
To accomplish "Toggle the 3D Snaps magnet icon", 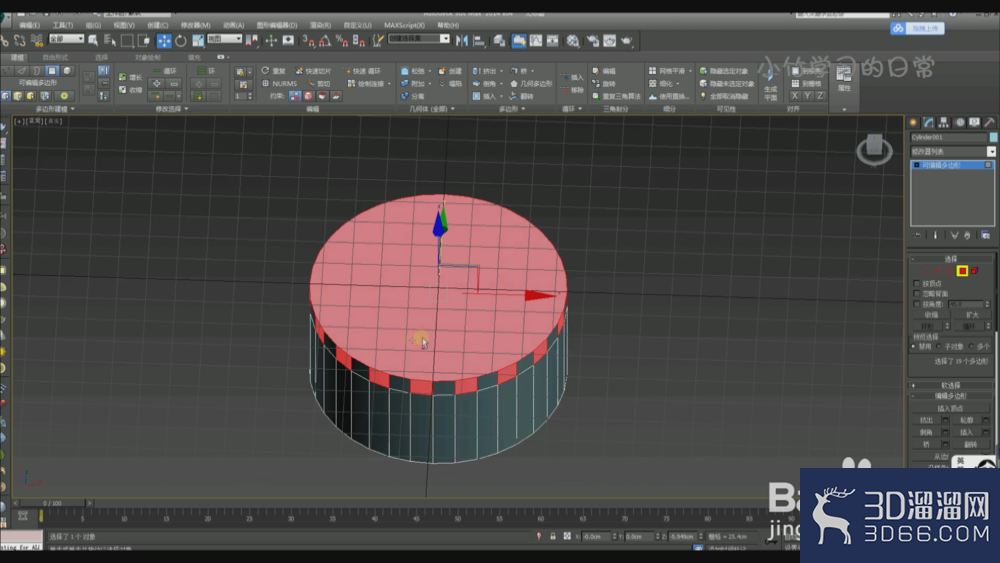I will click(309, 41).
